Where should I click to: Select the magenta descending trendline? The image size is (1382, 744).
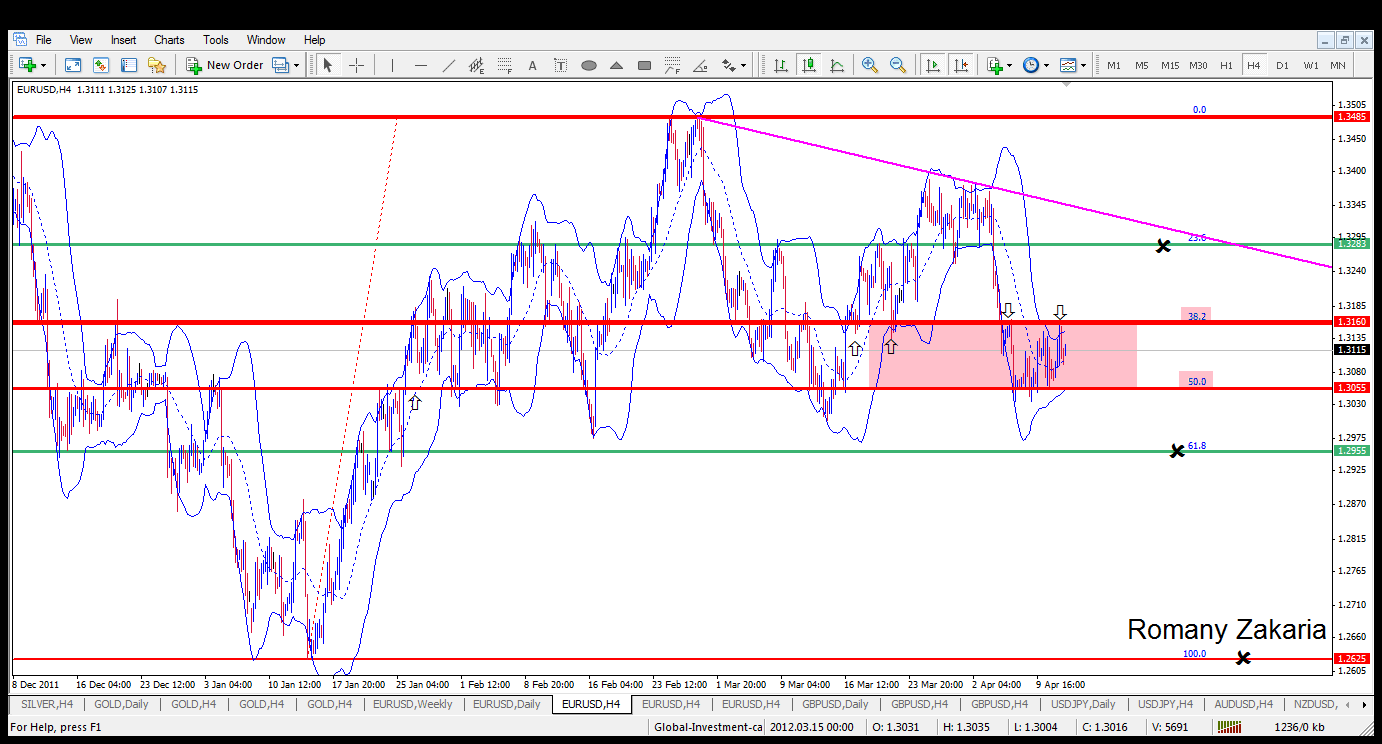tap(1015, 192)
